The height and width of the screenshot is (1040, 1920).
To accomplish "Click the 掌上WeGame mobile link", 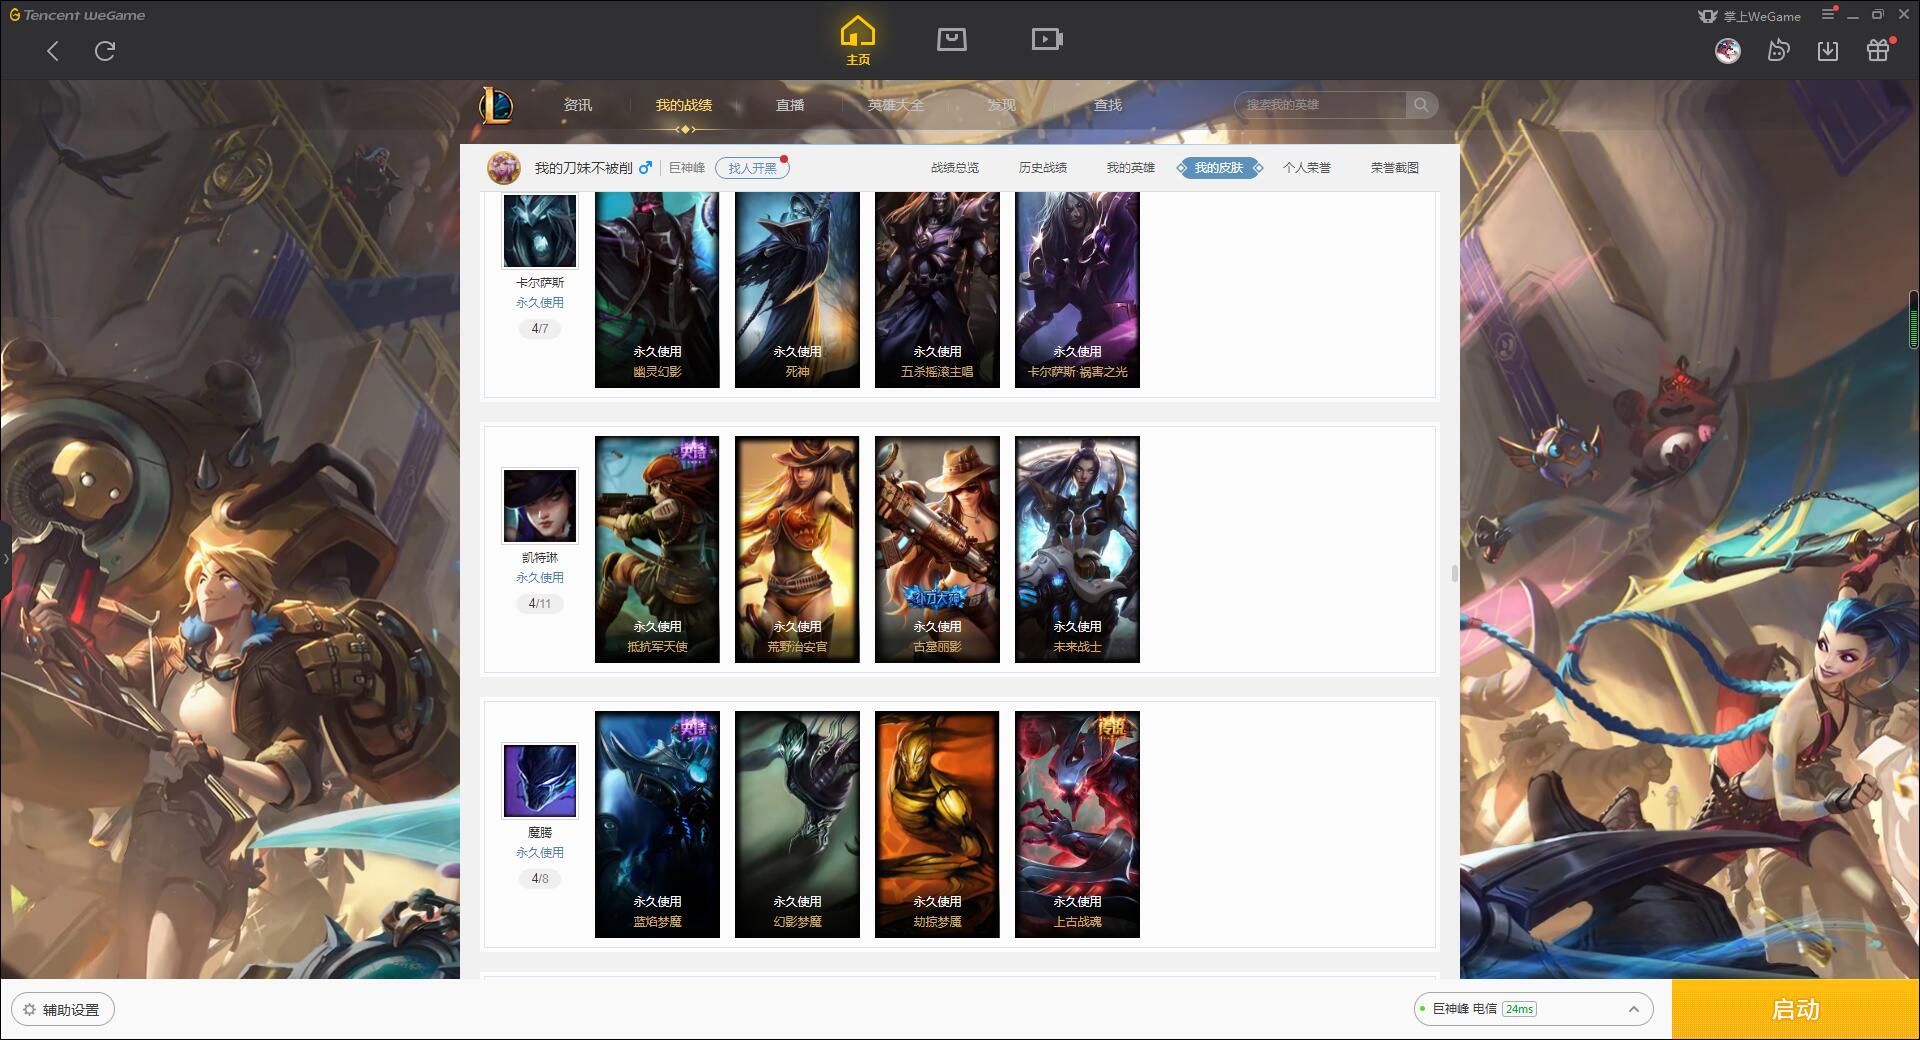I will click(x=1749, y=16).
